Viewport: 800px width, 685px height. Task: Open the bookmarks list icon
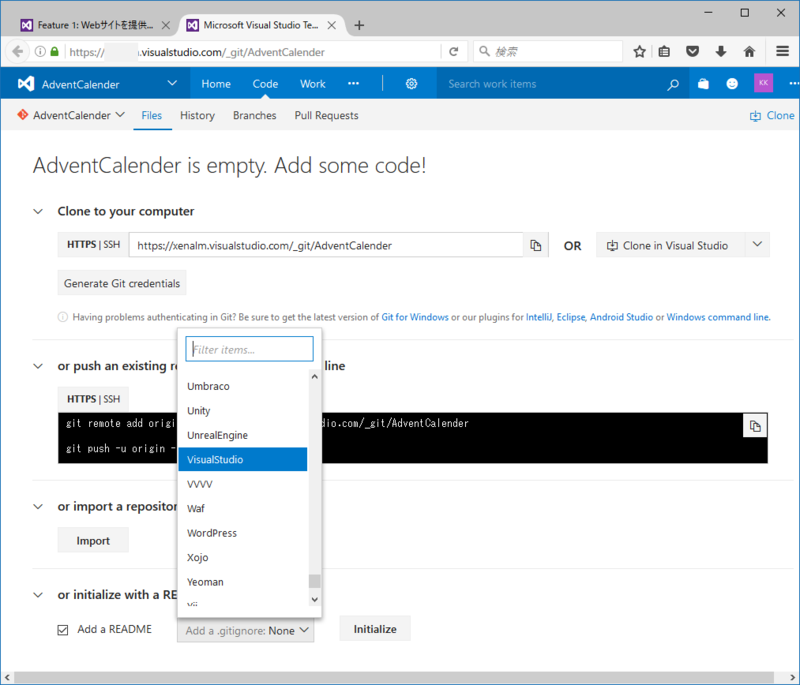664,52
